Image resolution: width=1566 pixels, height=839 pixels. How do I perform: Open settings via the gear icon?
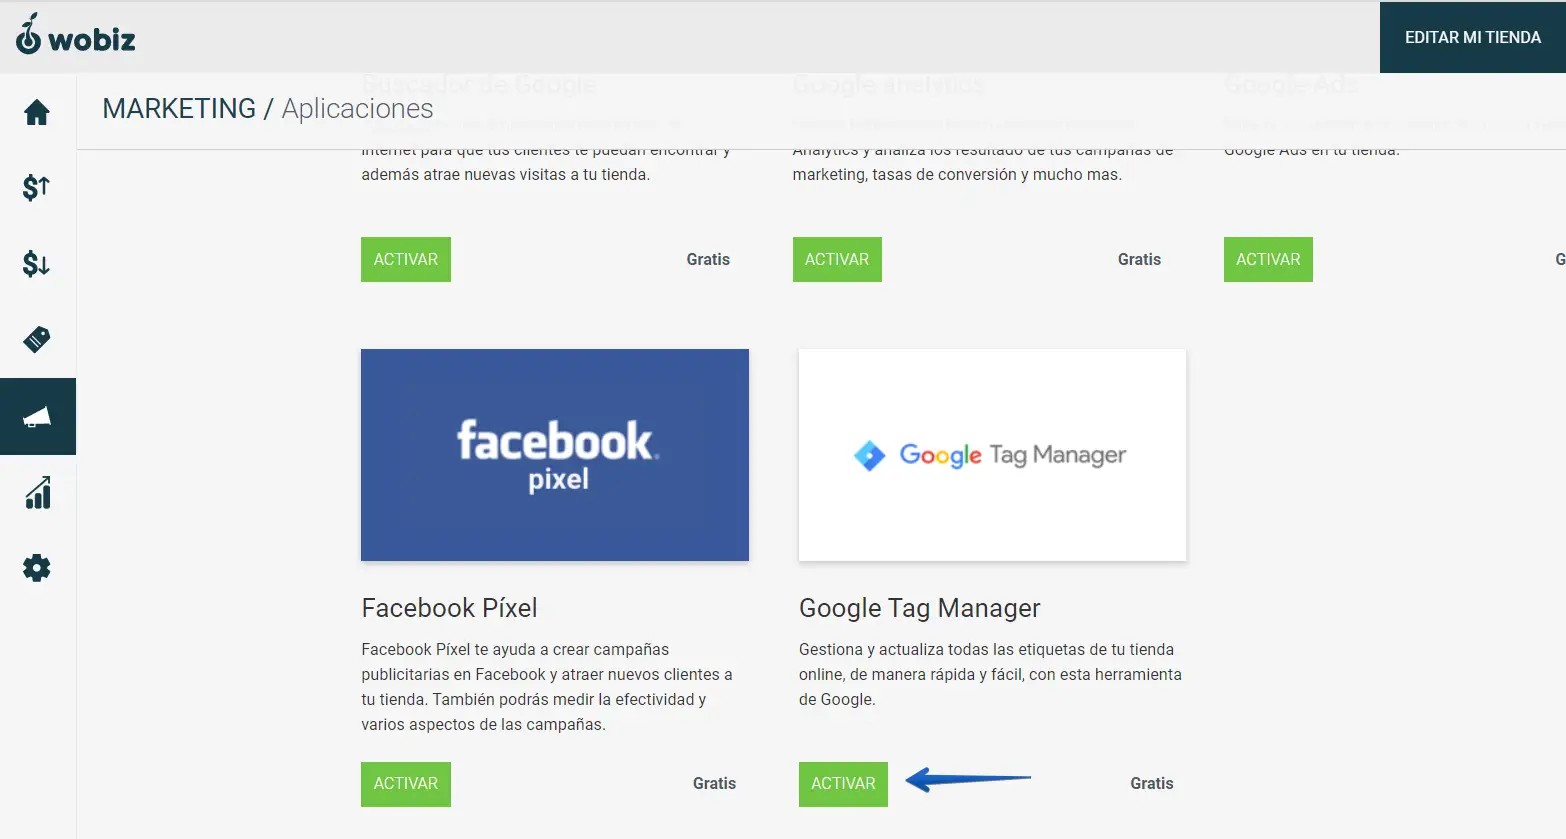point(37,568)
